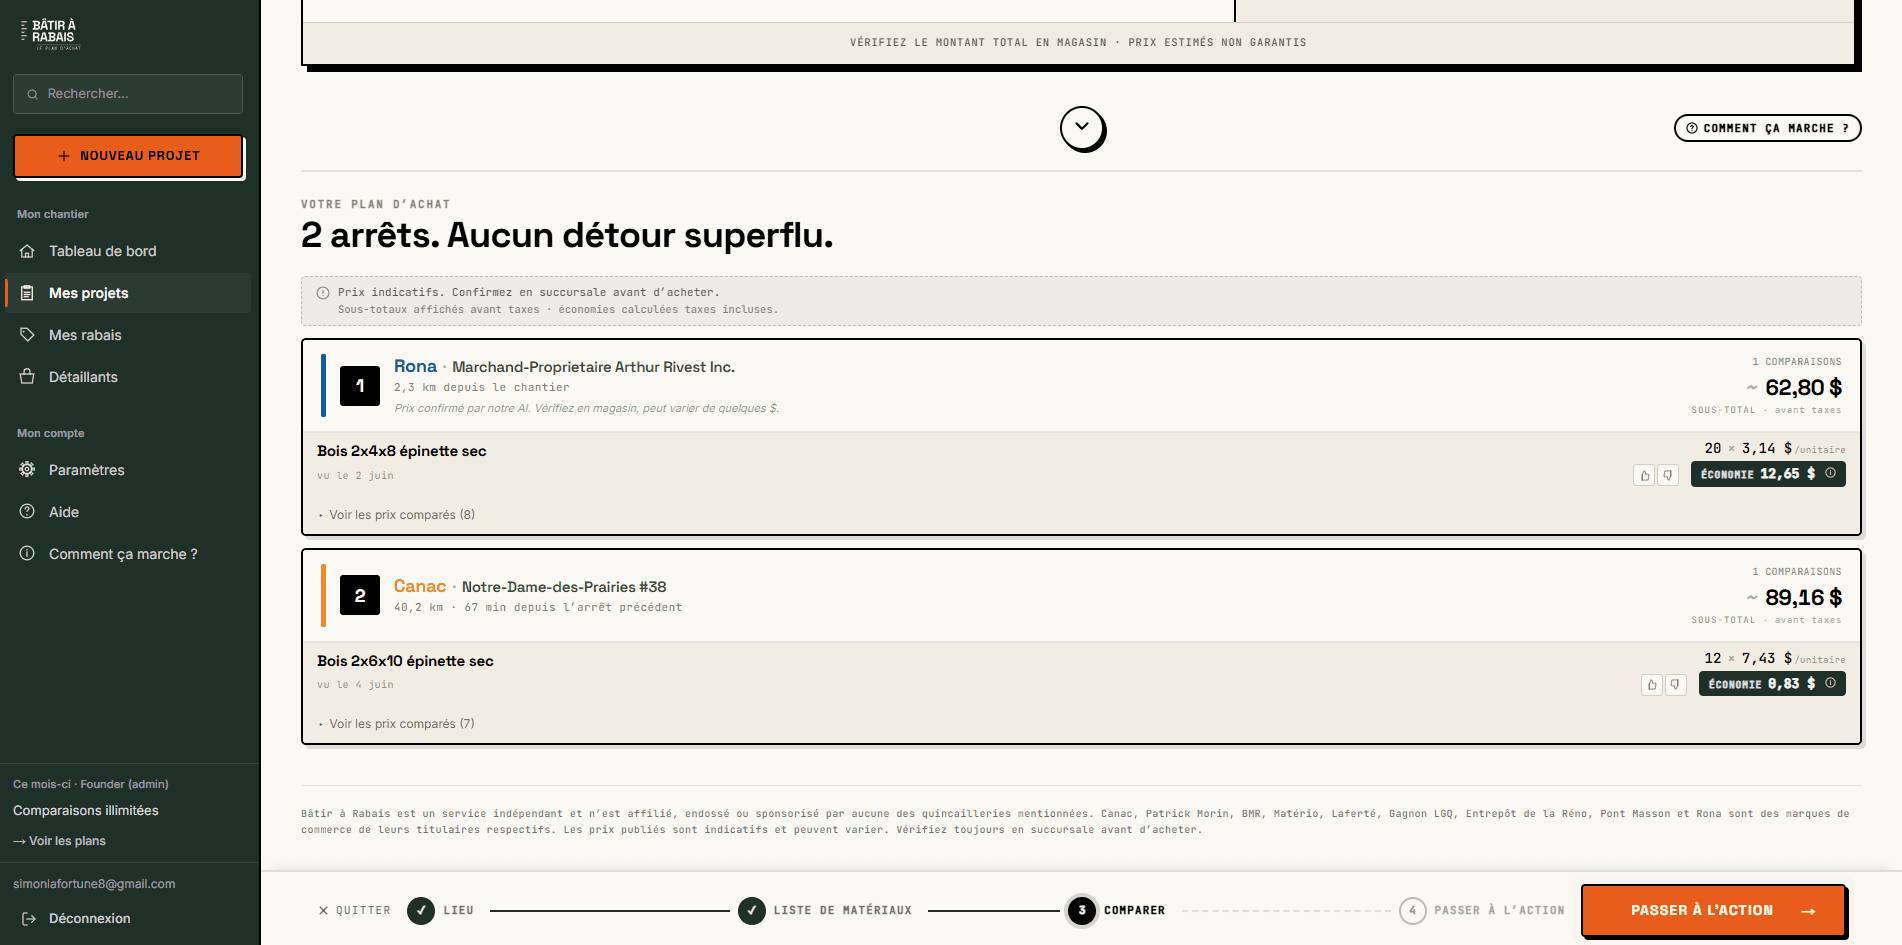Open sidebar Comment ça marche ? link
The width and height of the screenshot is (1902, 945).
[x=128, y=554]
